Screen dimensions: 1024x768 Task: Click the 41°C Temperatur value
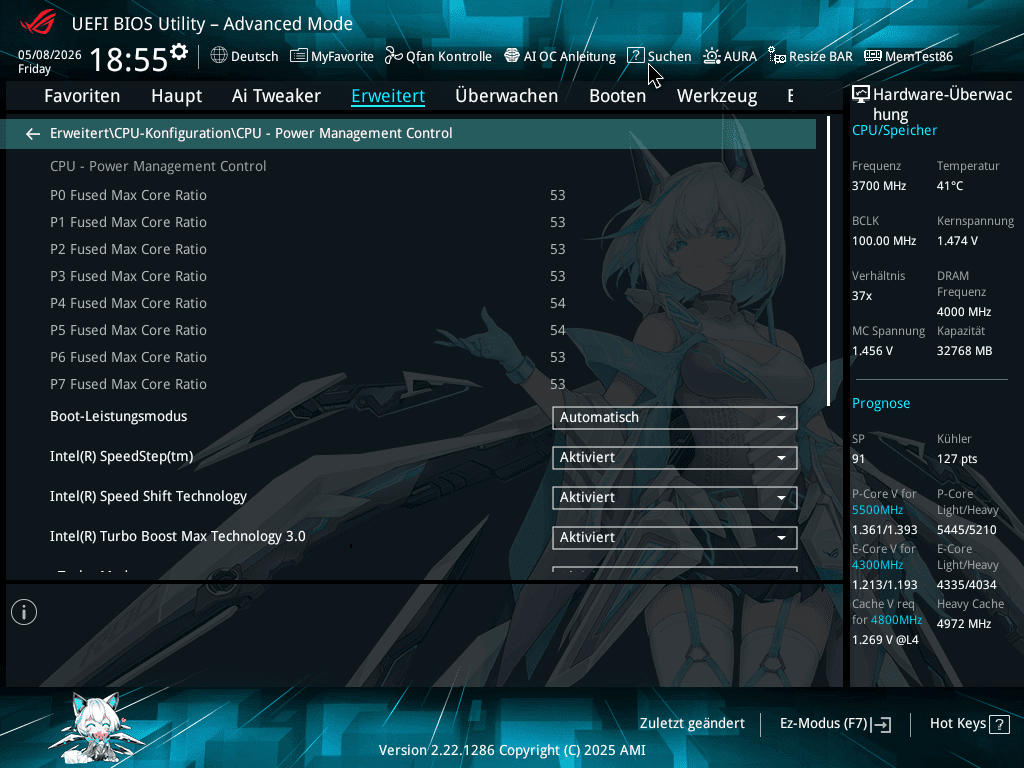pos(950,186)
